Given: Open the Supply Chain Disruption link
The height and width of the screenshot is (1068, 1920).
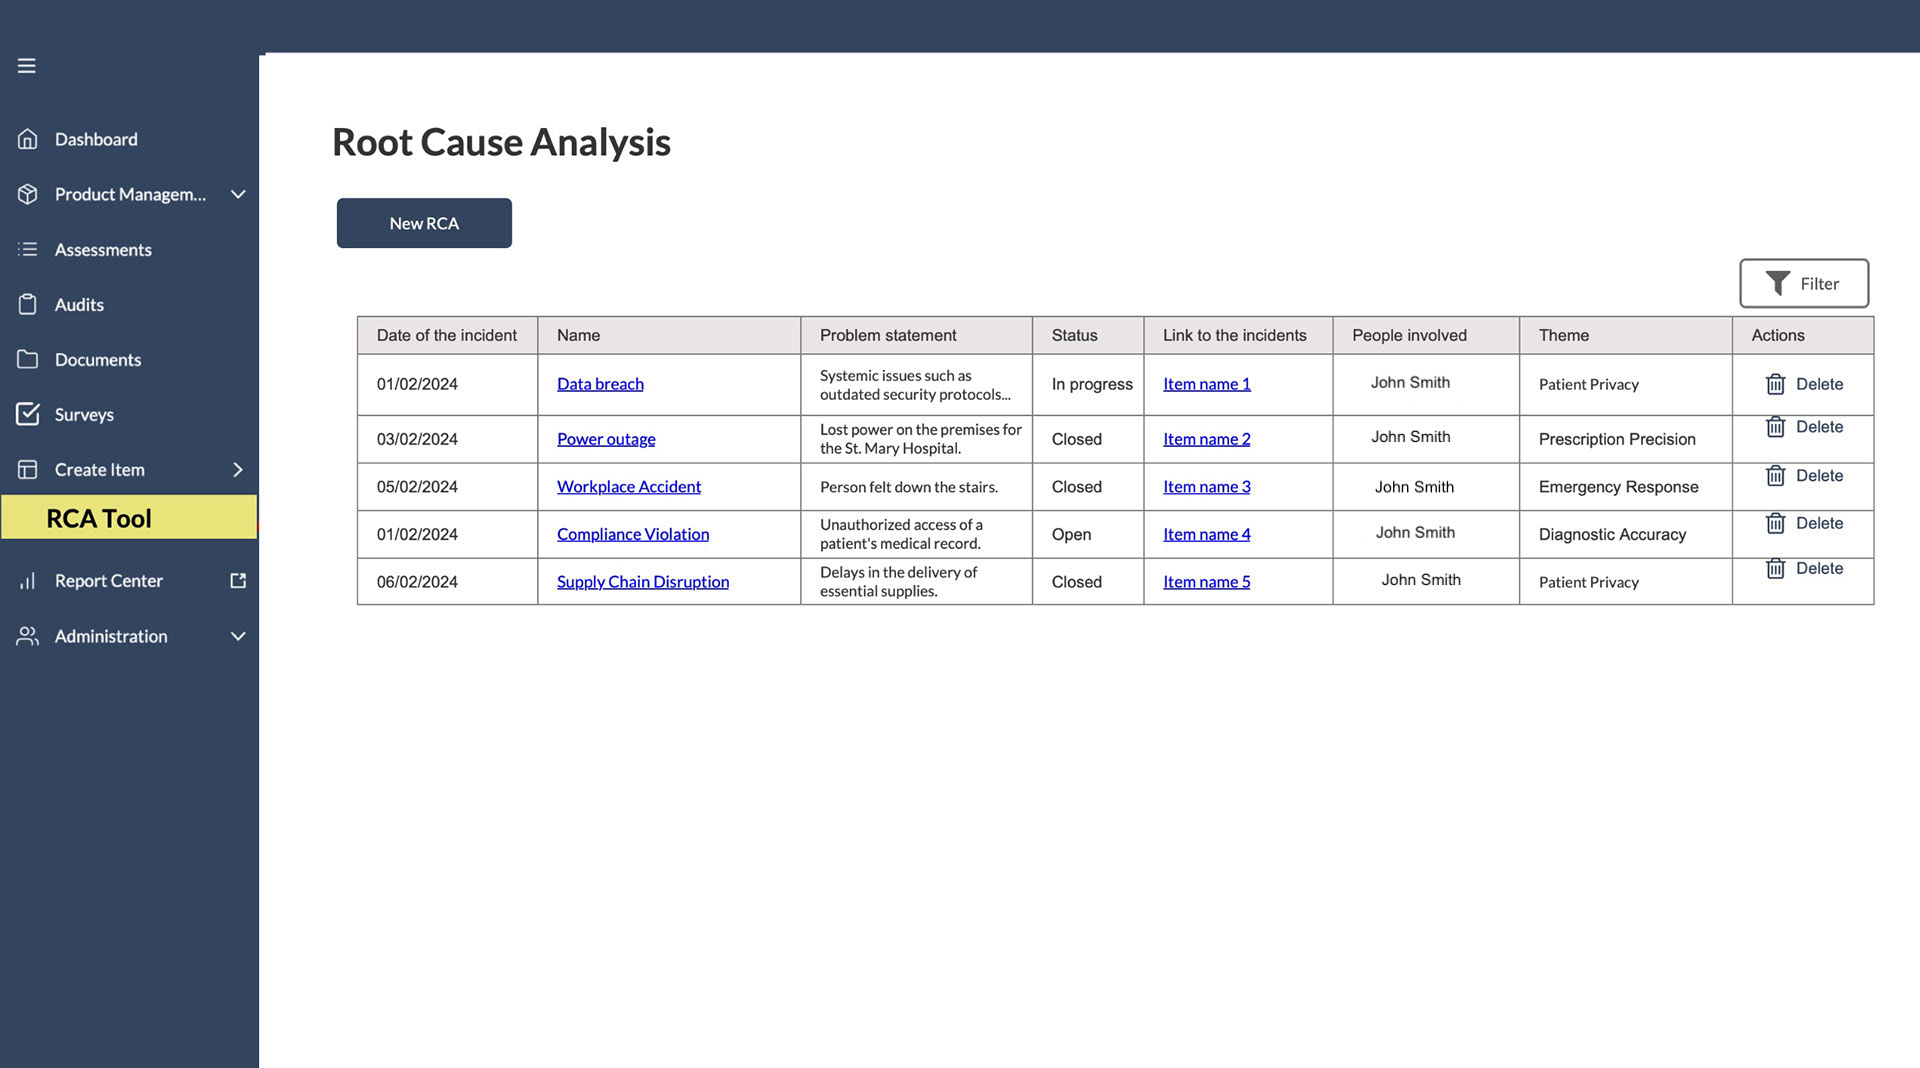Looking at the screenshot, I should point(643,582).
